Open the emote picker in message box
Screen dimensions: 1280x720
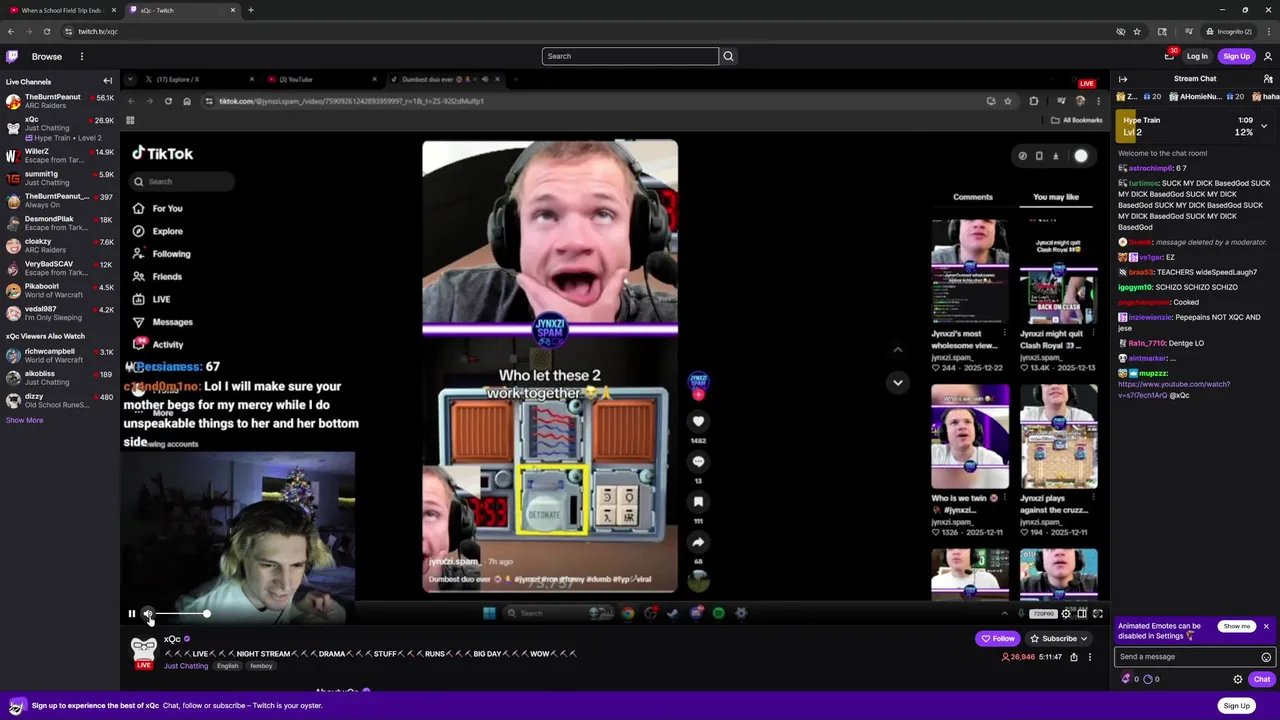pyautogui.click(x=1266, y=657)
